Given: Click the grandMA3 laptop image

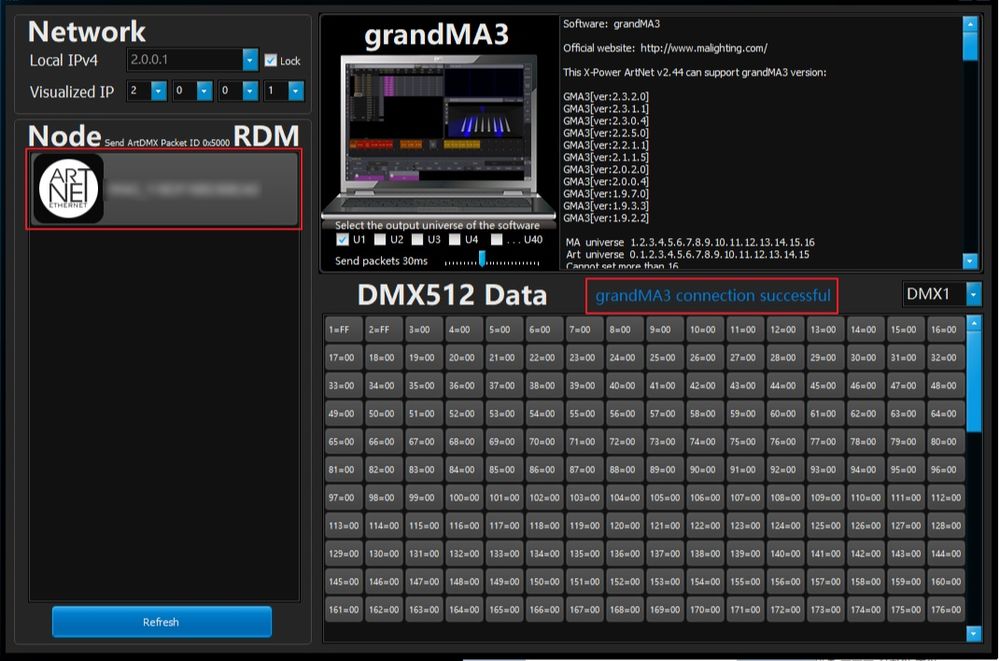Looking at the screenshot, I should point(439,137).
